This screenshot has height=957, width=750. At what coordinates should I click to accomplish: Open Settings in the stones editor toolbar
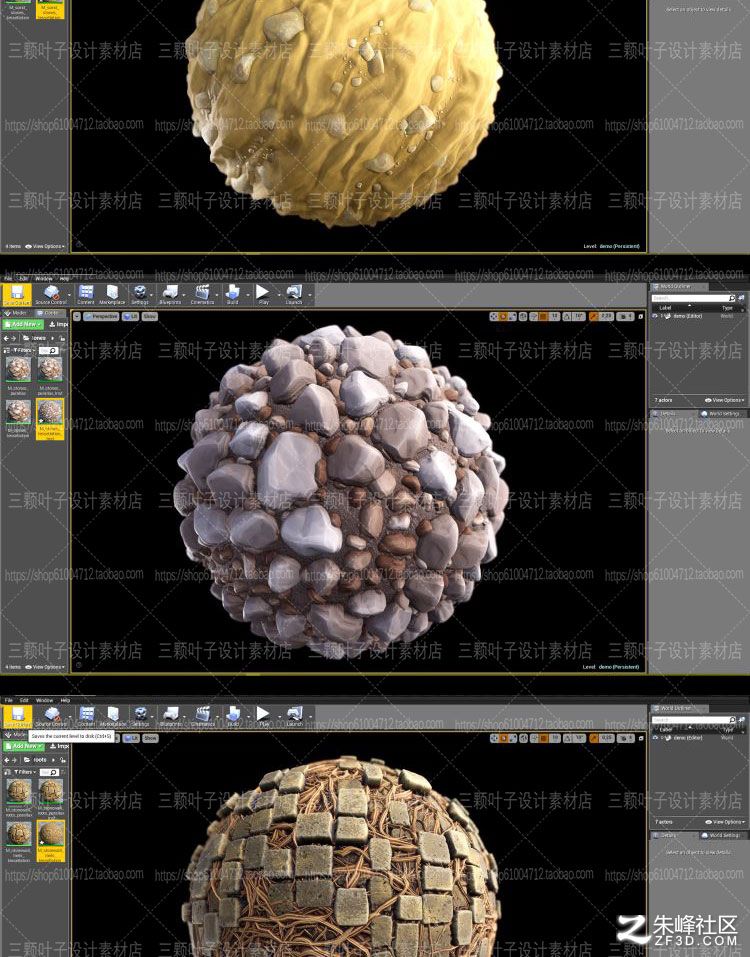click(x=140, y=295)
